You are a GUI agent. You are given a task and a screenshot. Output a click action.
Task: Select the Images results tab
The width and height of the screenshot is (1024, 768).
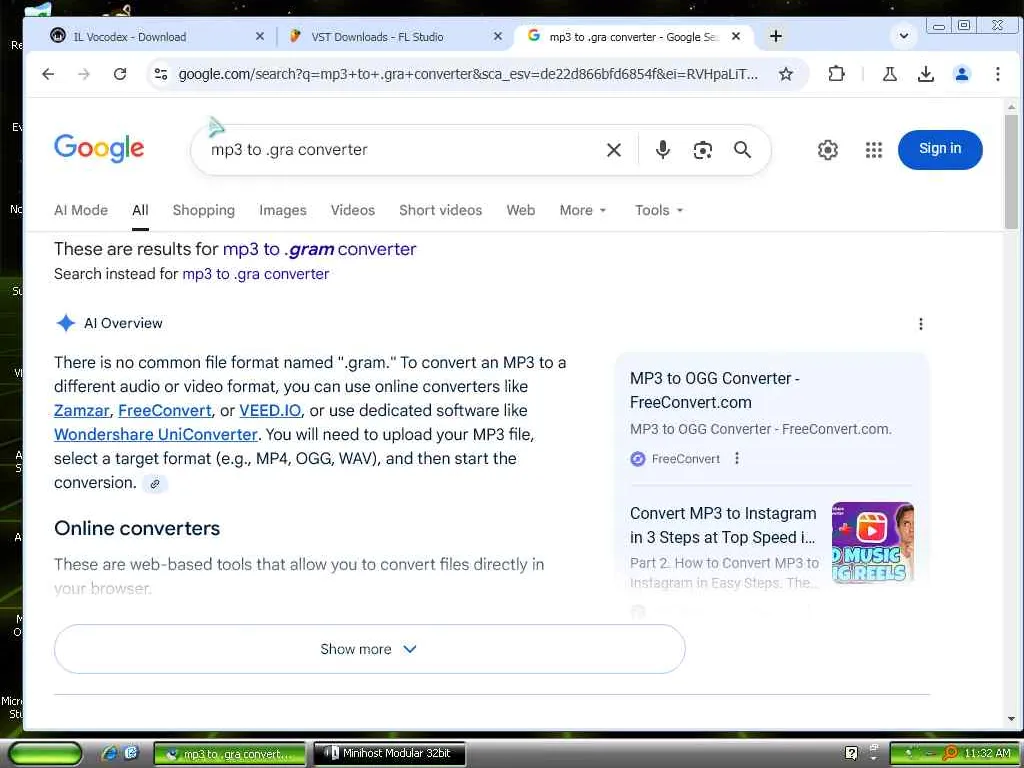pyautogui.click(x=282, y=210)
